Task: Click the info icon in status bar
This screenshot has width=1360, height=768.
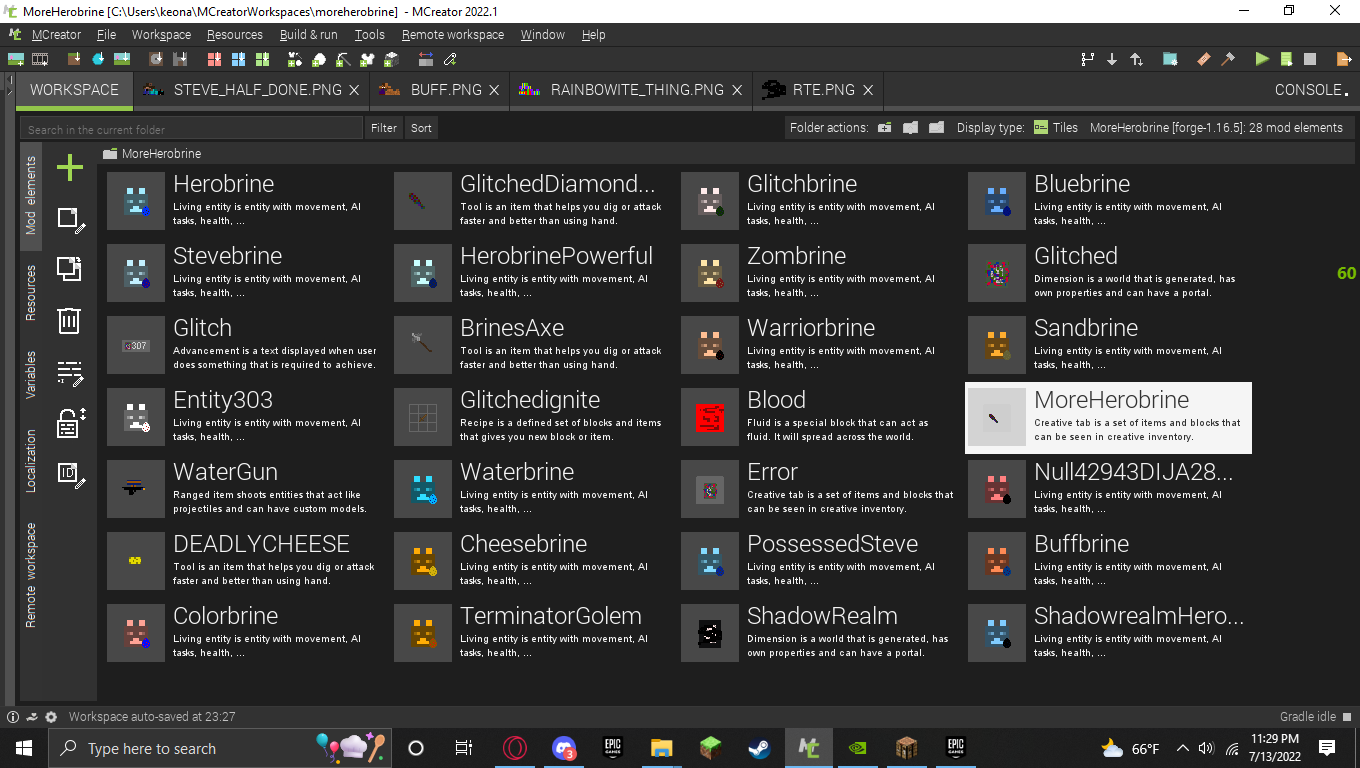Action: [x=13, y=717]
